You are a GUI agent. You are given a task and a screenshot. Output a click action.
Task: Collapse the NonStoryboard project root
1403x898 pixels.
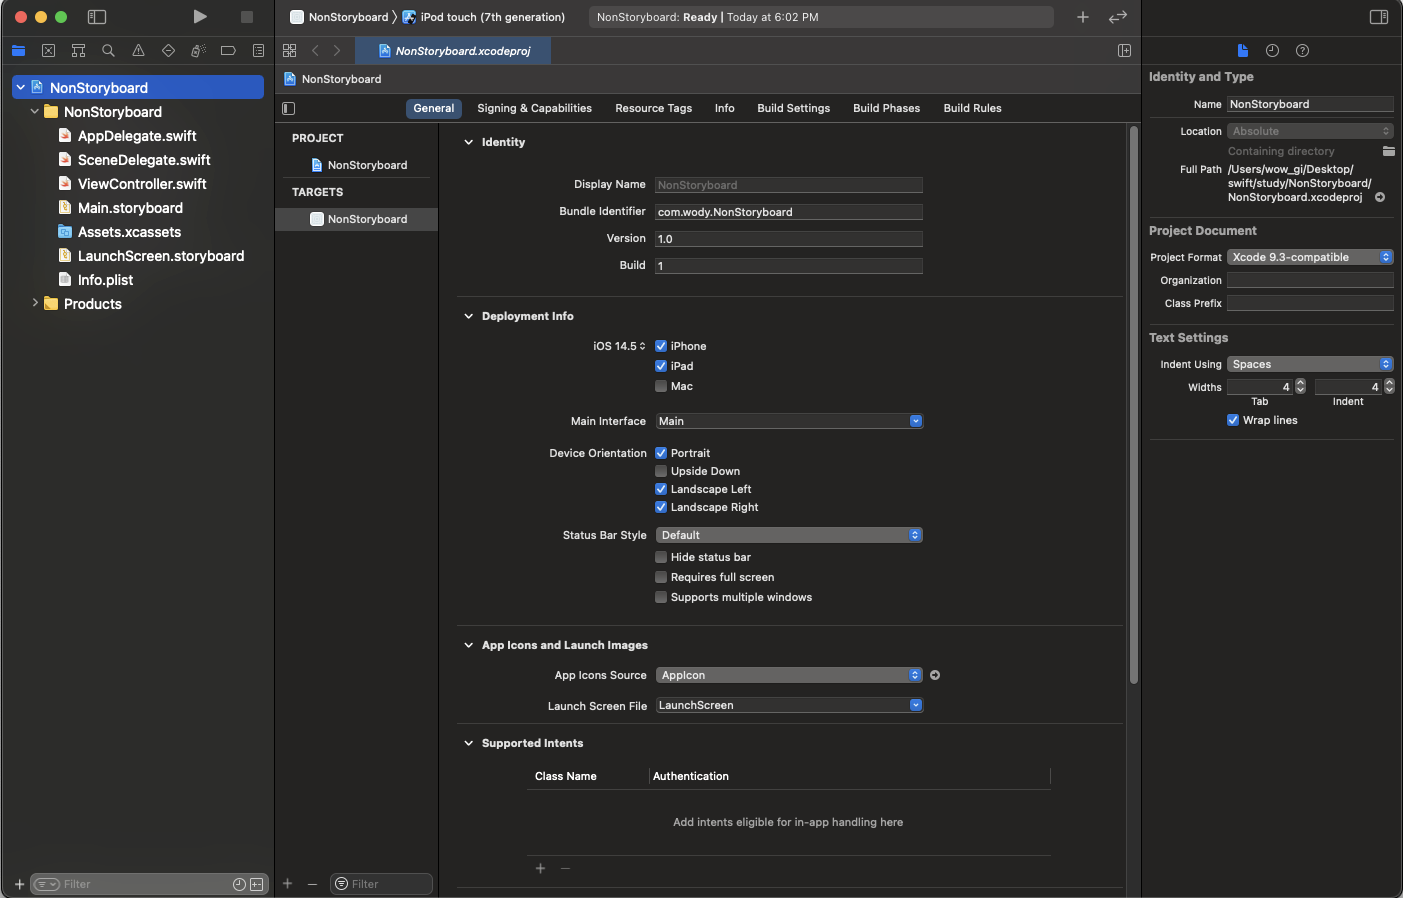pos(20,88)
